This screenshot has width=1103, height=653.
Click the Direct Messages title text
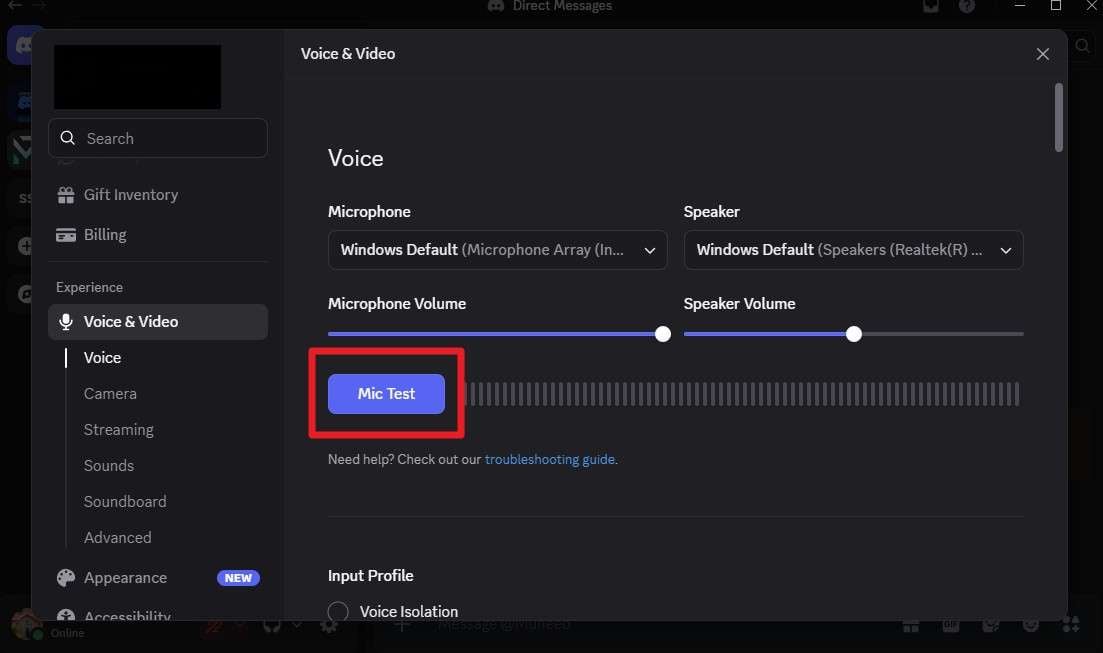[562, 6]
